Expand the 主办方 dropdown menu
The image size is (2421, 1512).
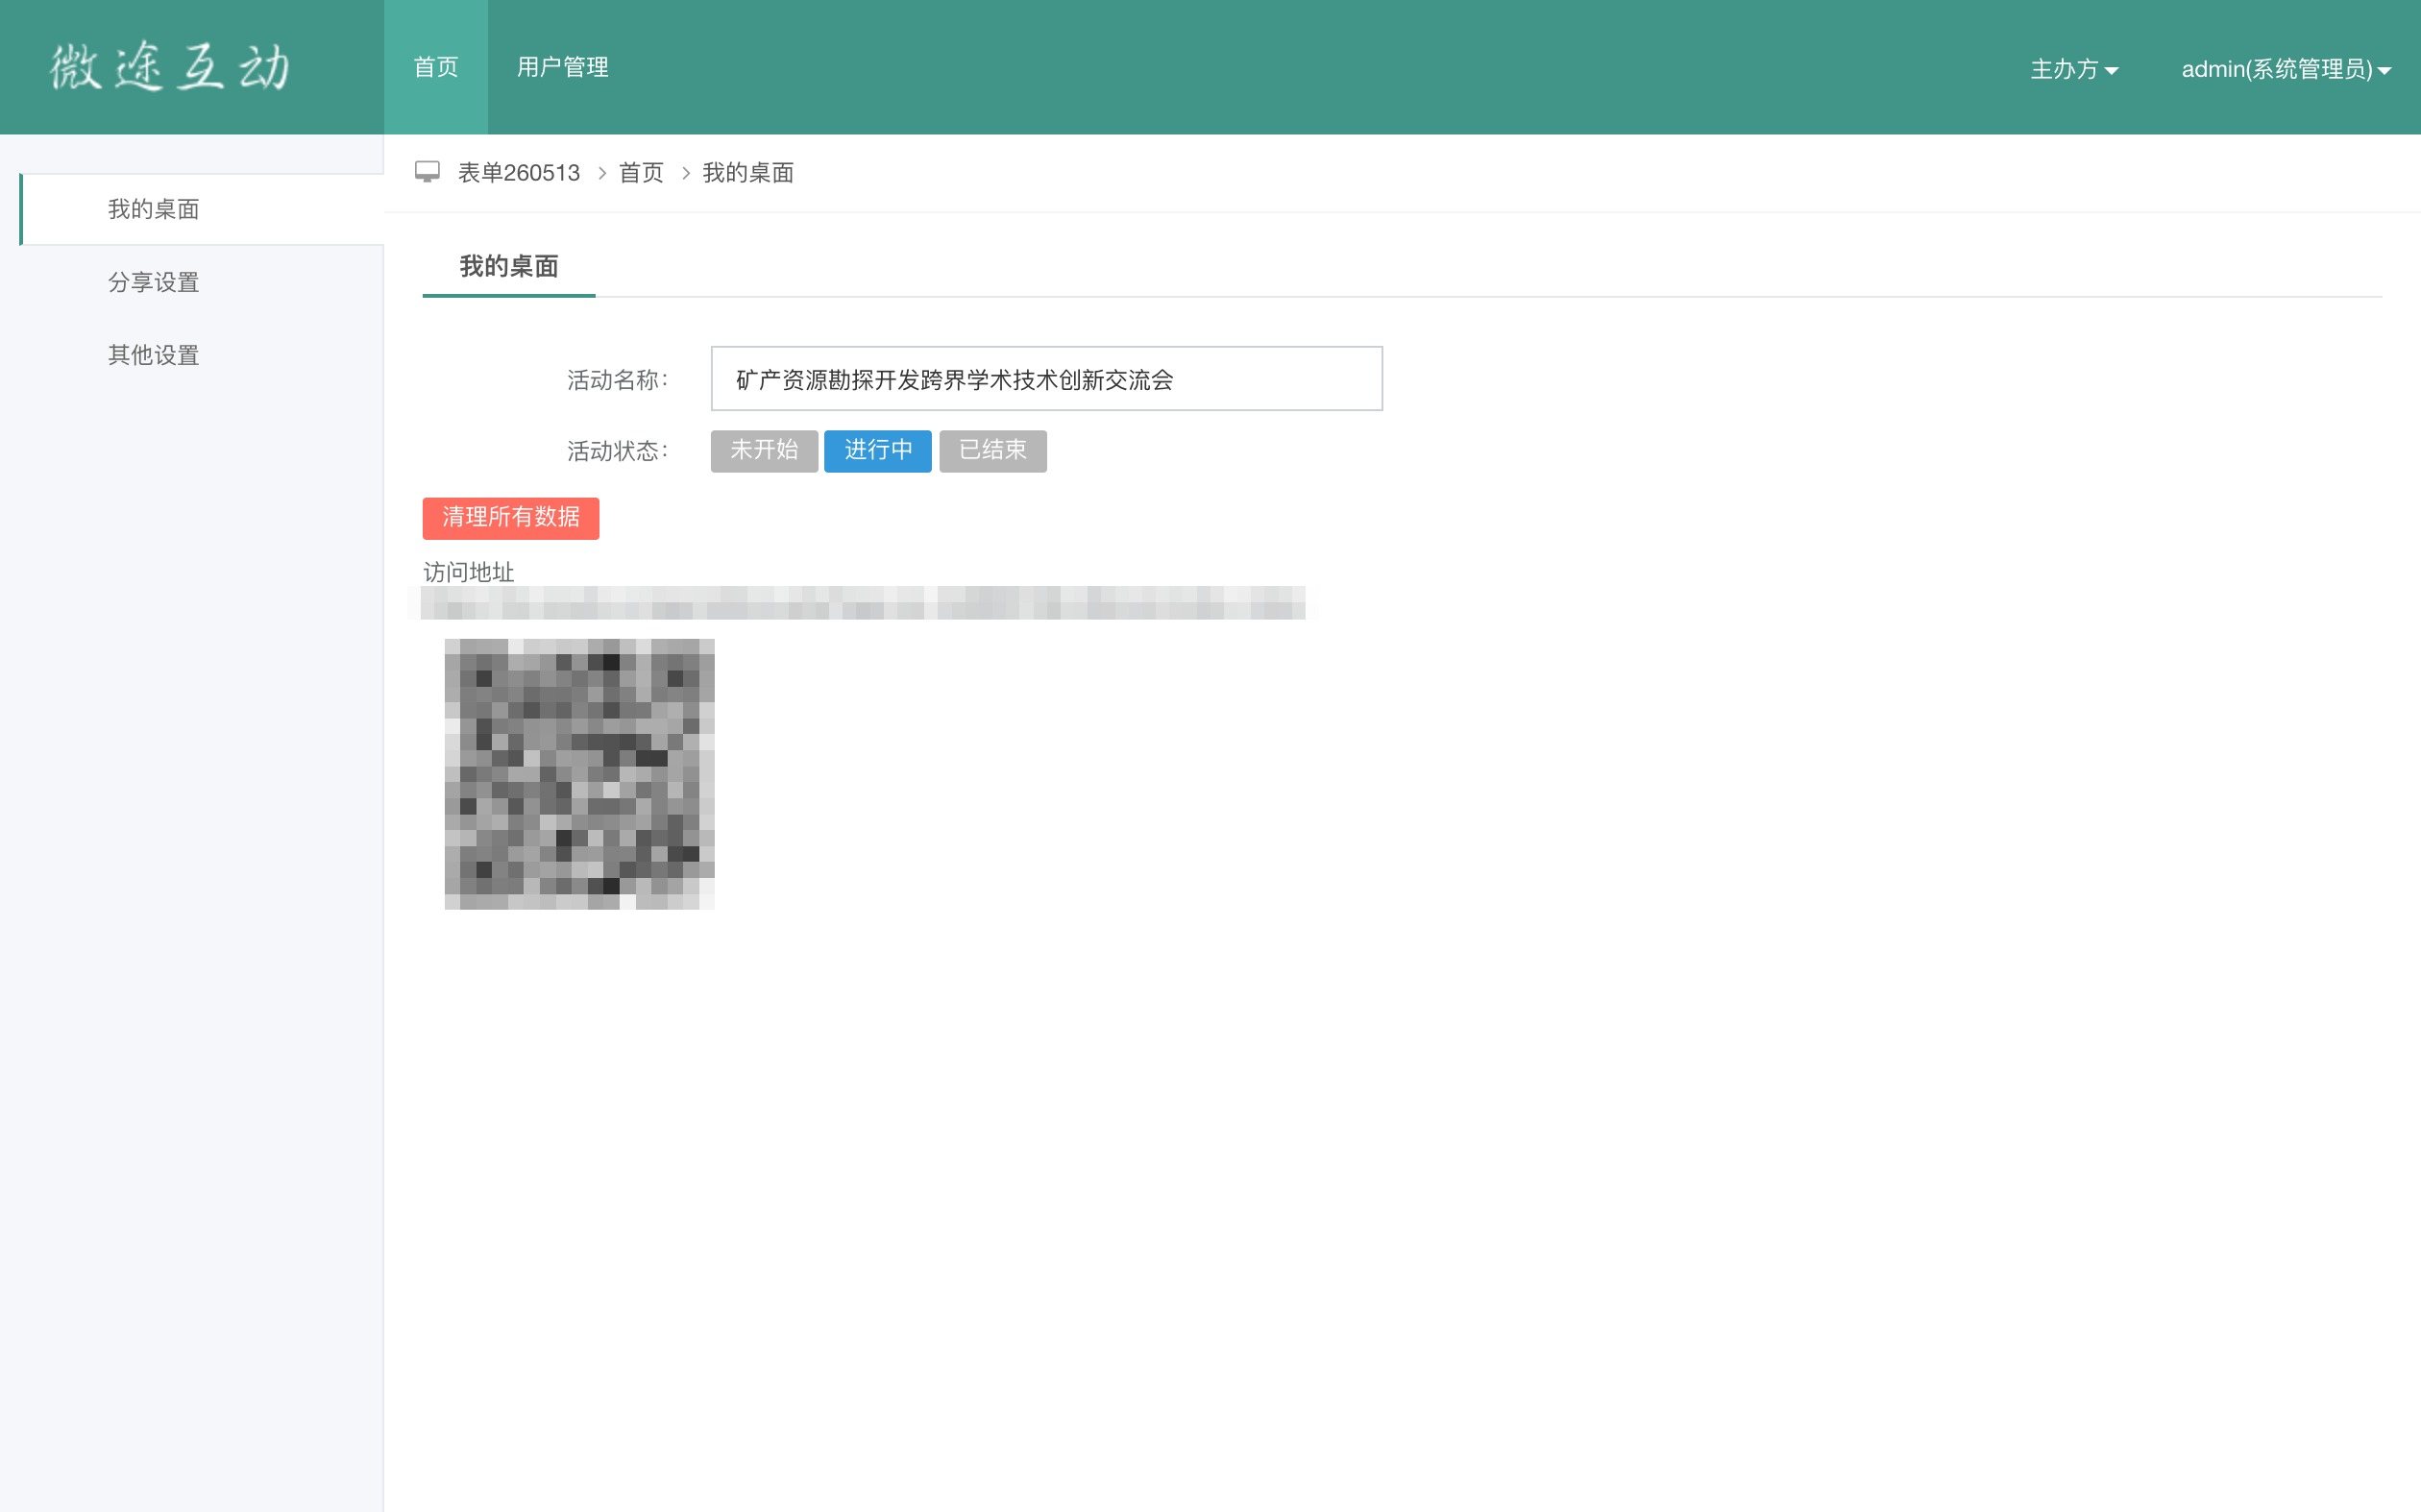(2074, 69)
